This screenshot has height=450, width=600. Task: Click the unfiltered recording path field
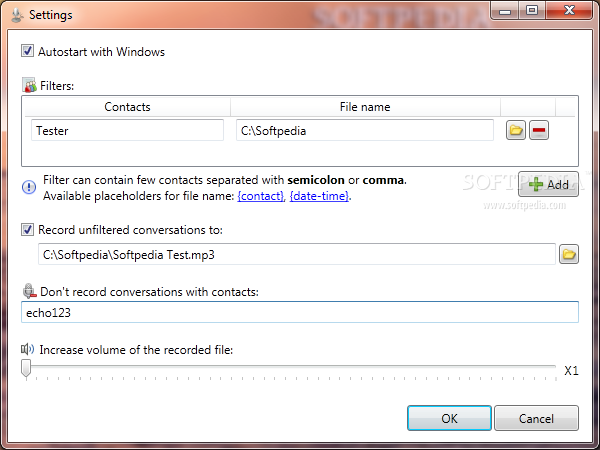point(295,254)
